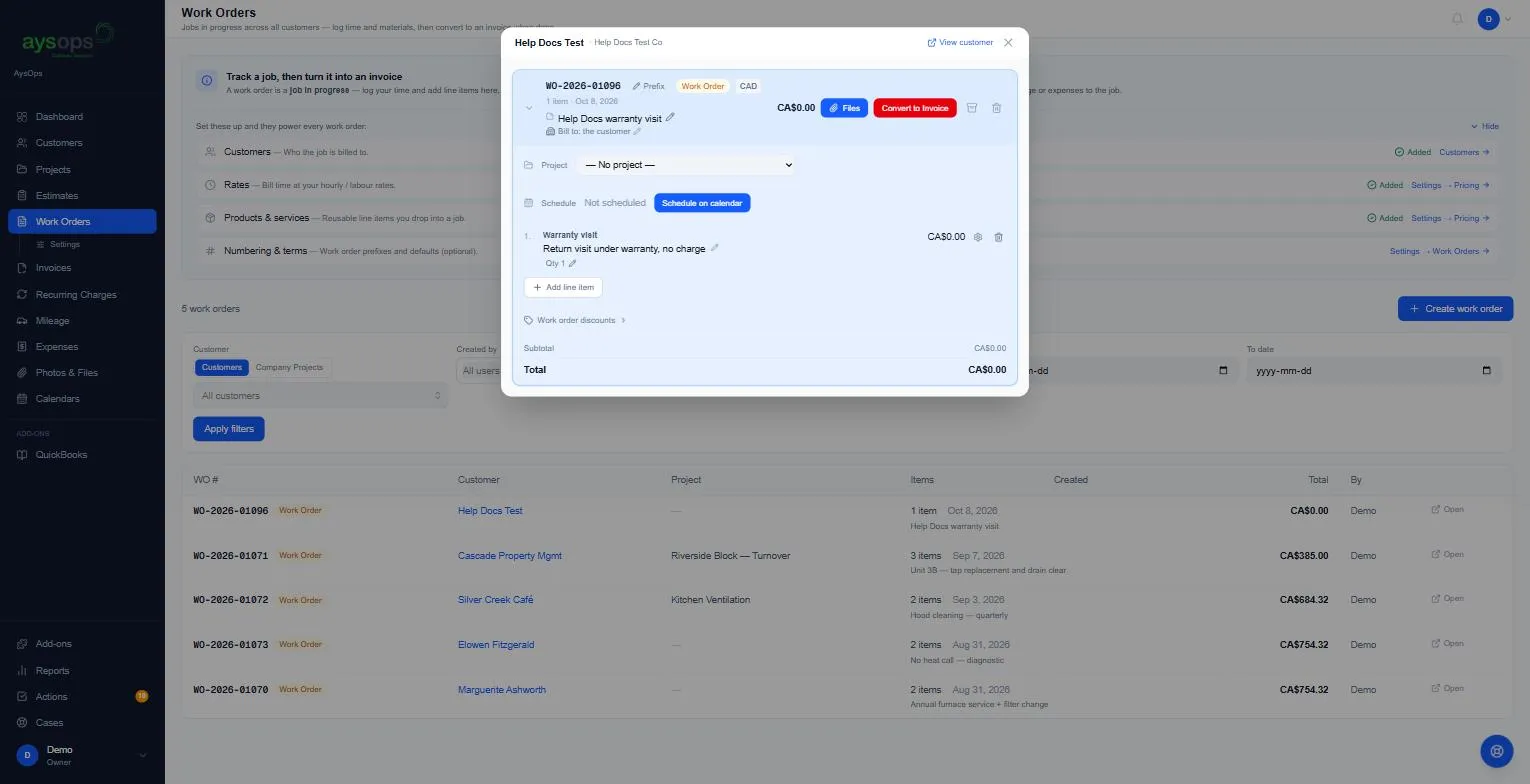Viewport: 1530px width, 784px height.
Task: Click Schedule on calendar
Action: 702,203
